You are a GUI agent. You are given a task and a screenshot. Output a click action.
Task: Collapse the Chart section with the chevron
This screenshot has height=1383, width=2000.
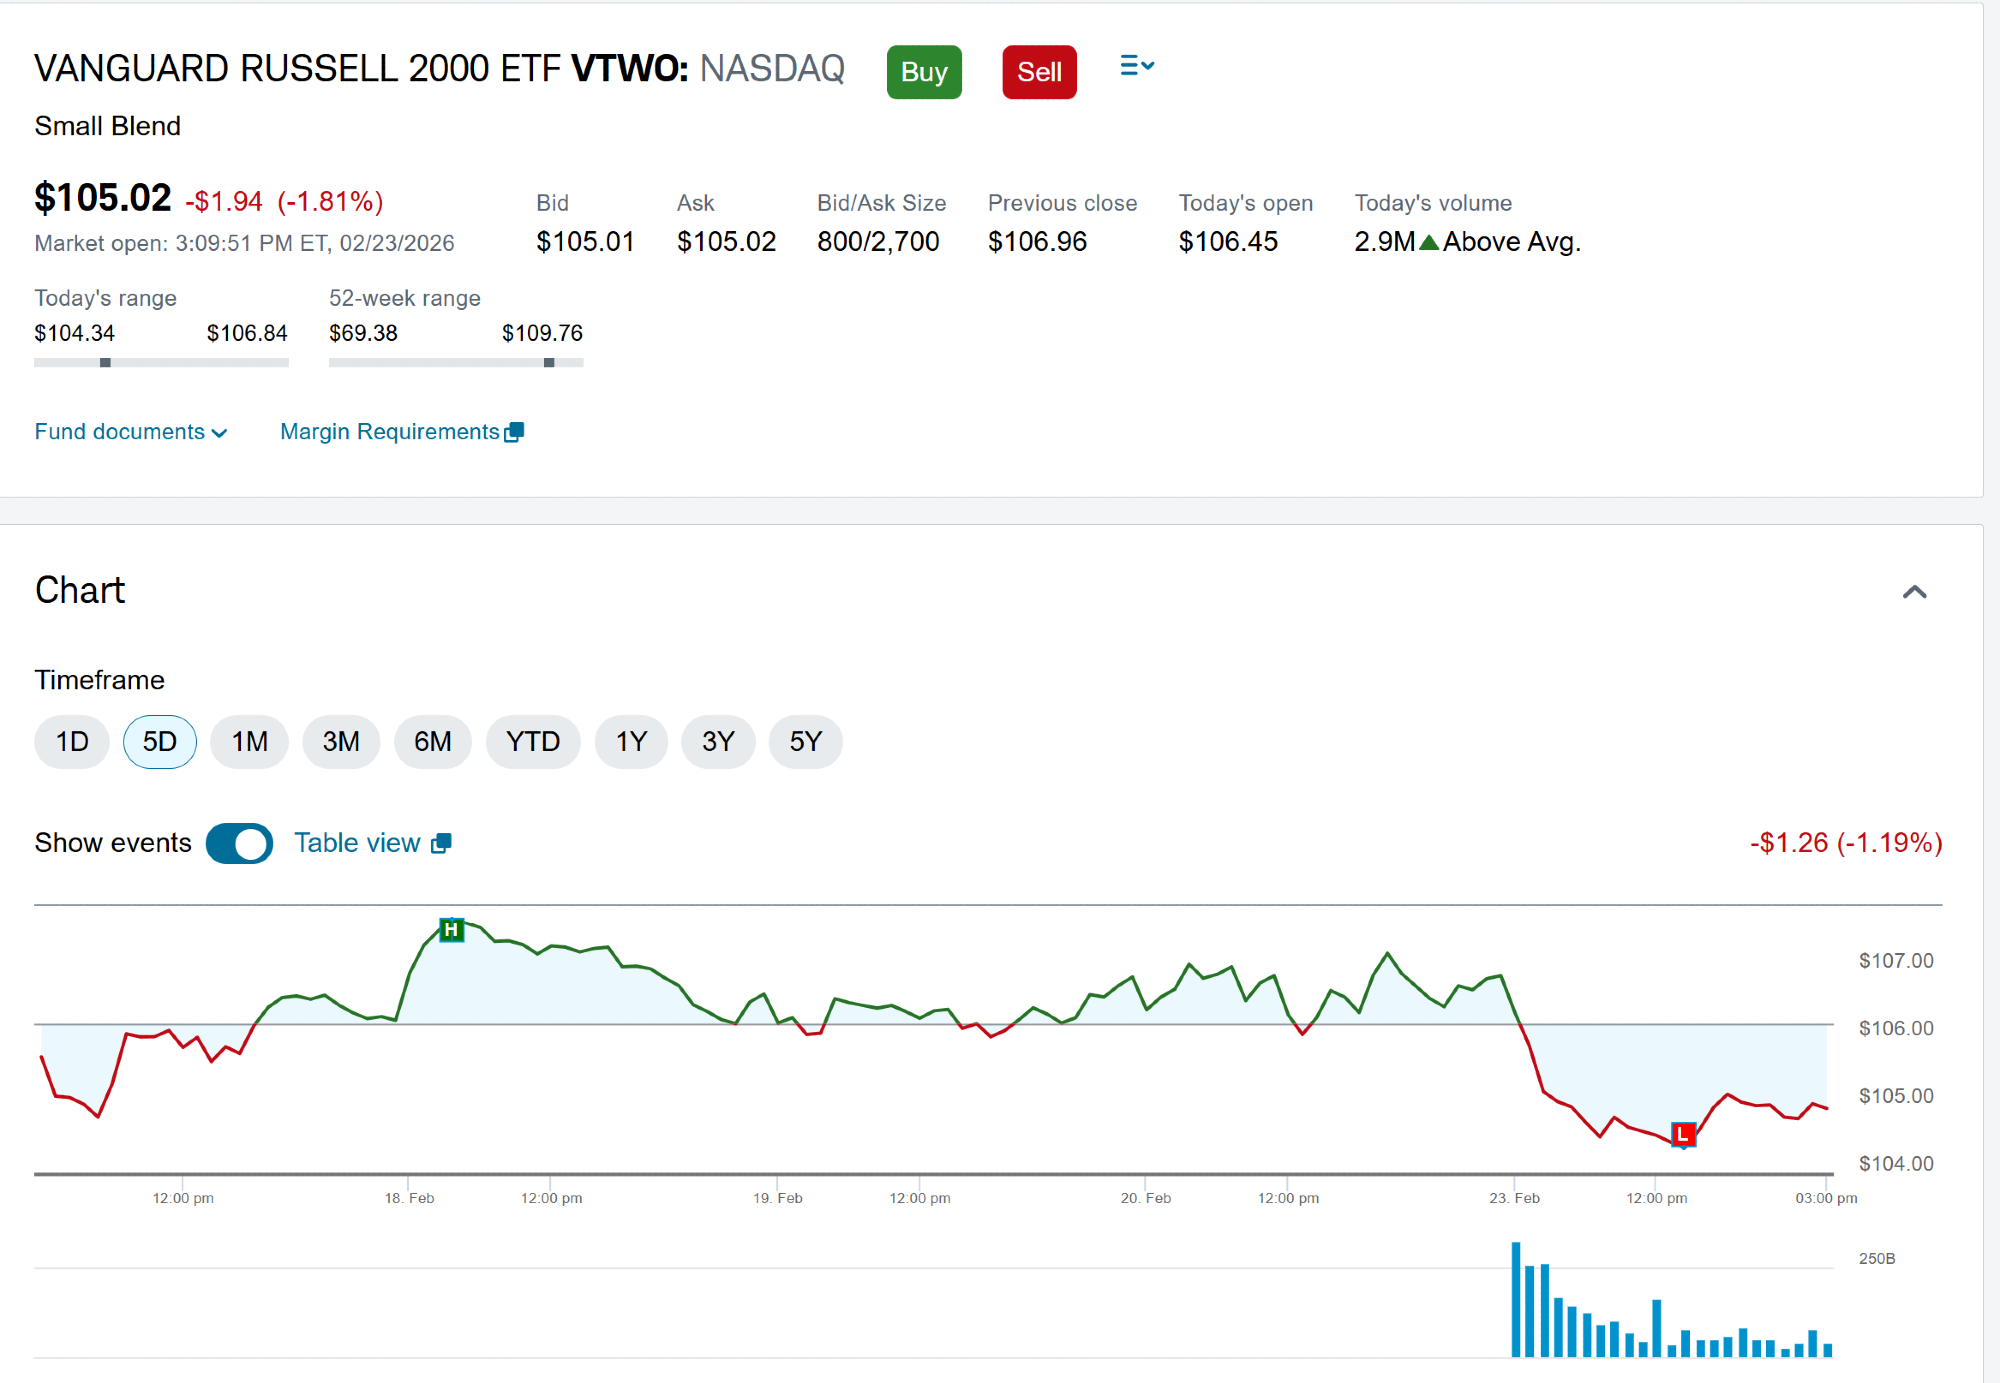click(x=1913, y=592)
